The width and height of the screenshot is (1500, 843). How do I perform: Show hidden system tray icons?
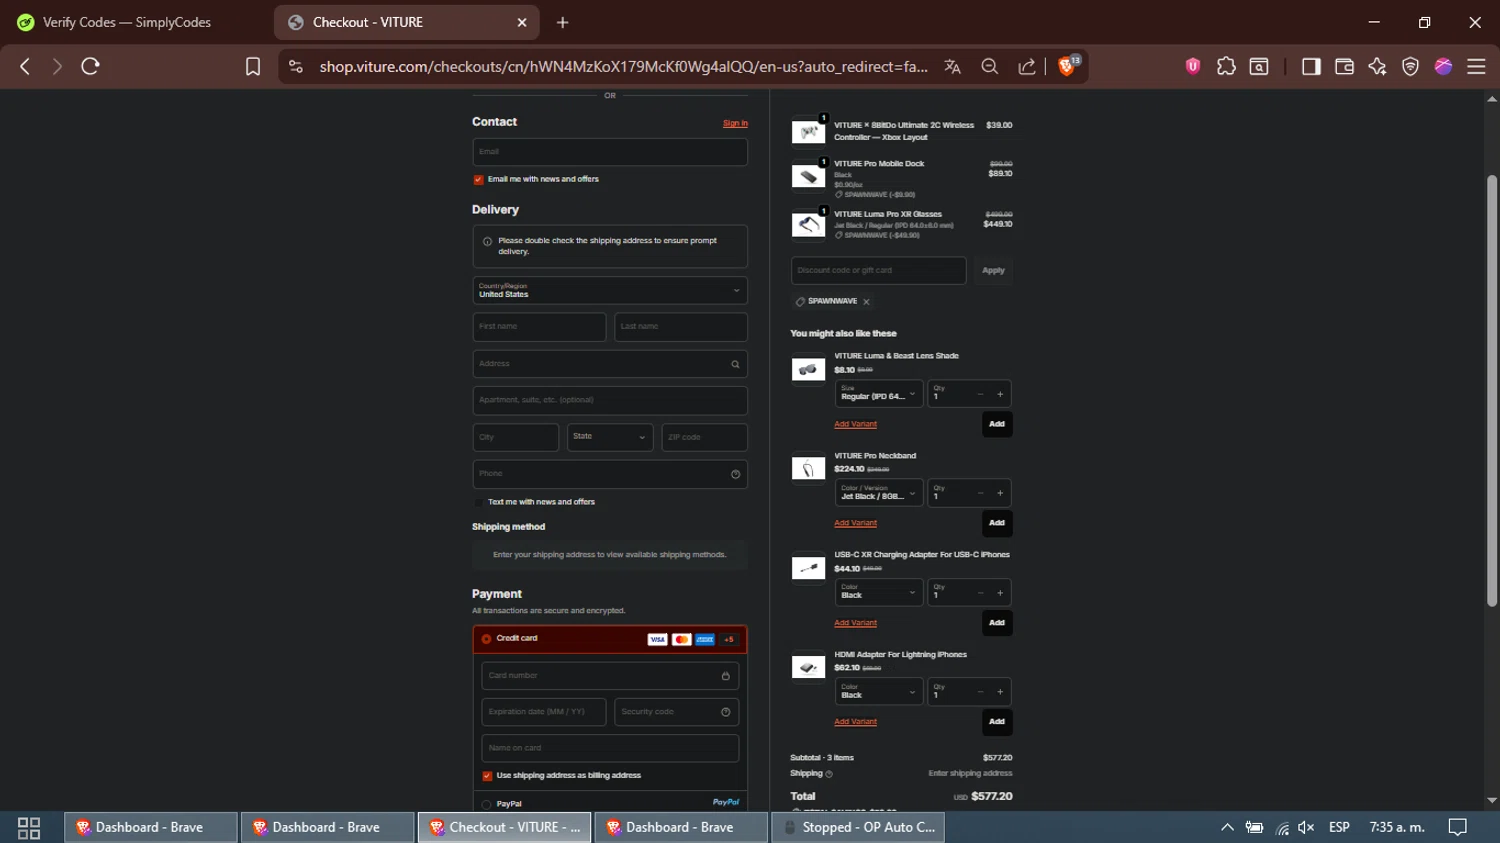(x=1227, y=827)
